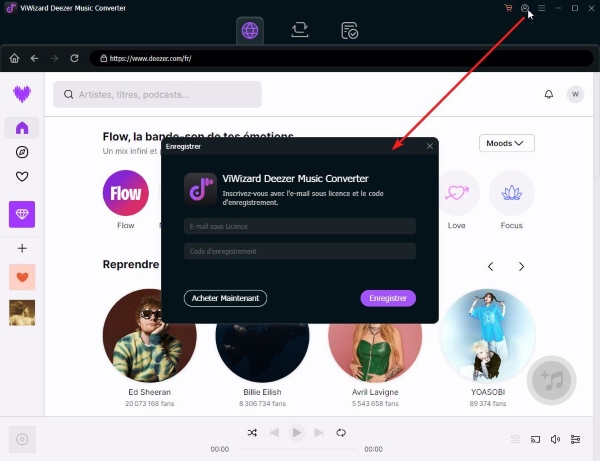Open the shopping cart purchase icon
The height and width of the screenshot is (461, 600).
[508, 8]
